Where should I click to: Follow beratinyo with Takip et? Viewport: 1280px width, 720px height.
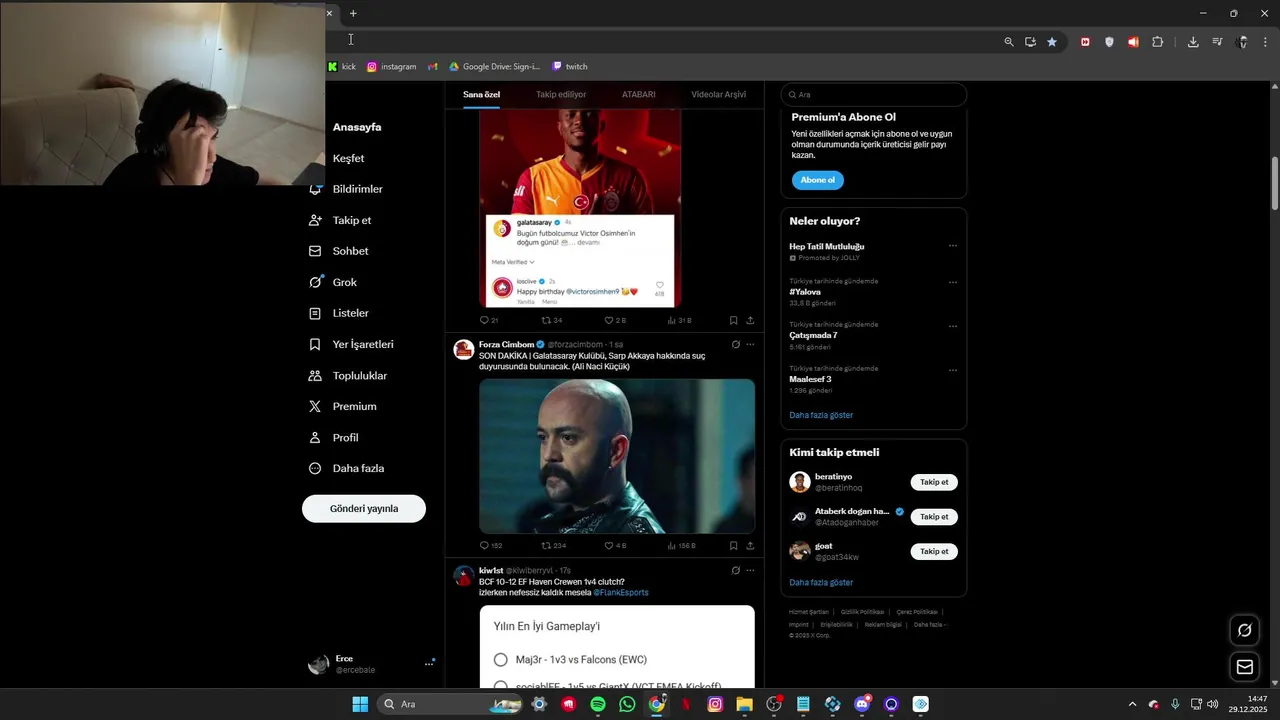click(934, 482)
